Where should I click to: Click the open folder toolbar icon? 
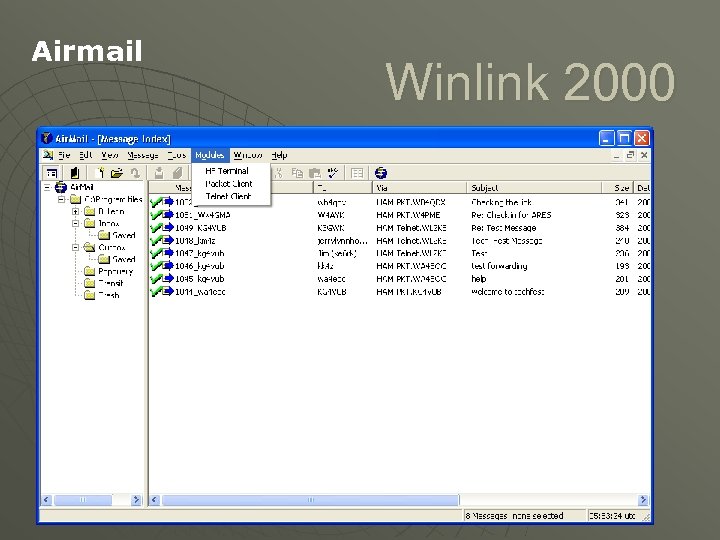(x=117, y=173)
